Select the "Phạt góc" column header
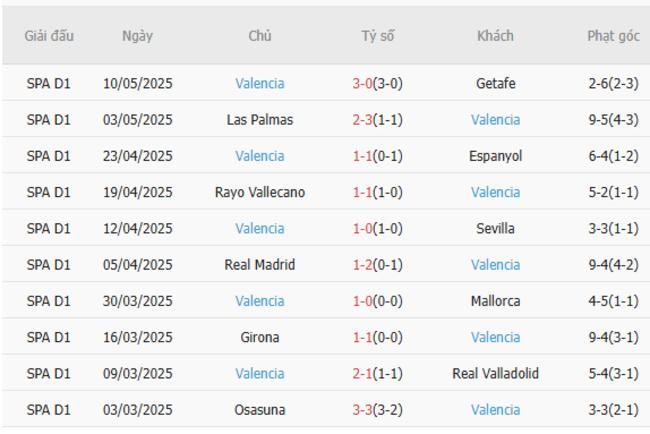Viewport: 650px width, 434px height. coord(613,36)
